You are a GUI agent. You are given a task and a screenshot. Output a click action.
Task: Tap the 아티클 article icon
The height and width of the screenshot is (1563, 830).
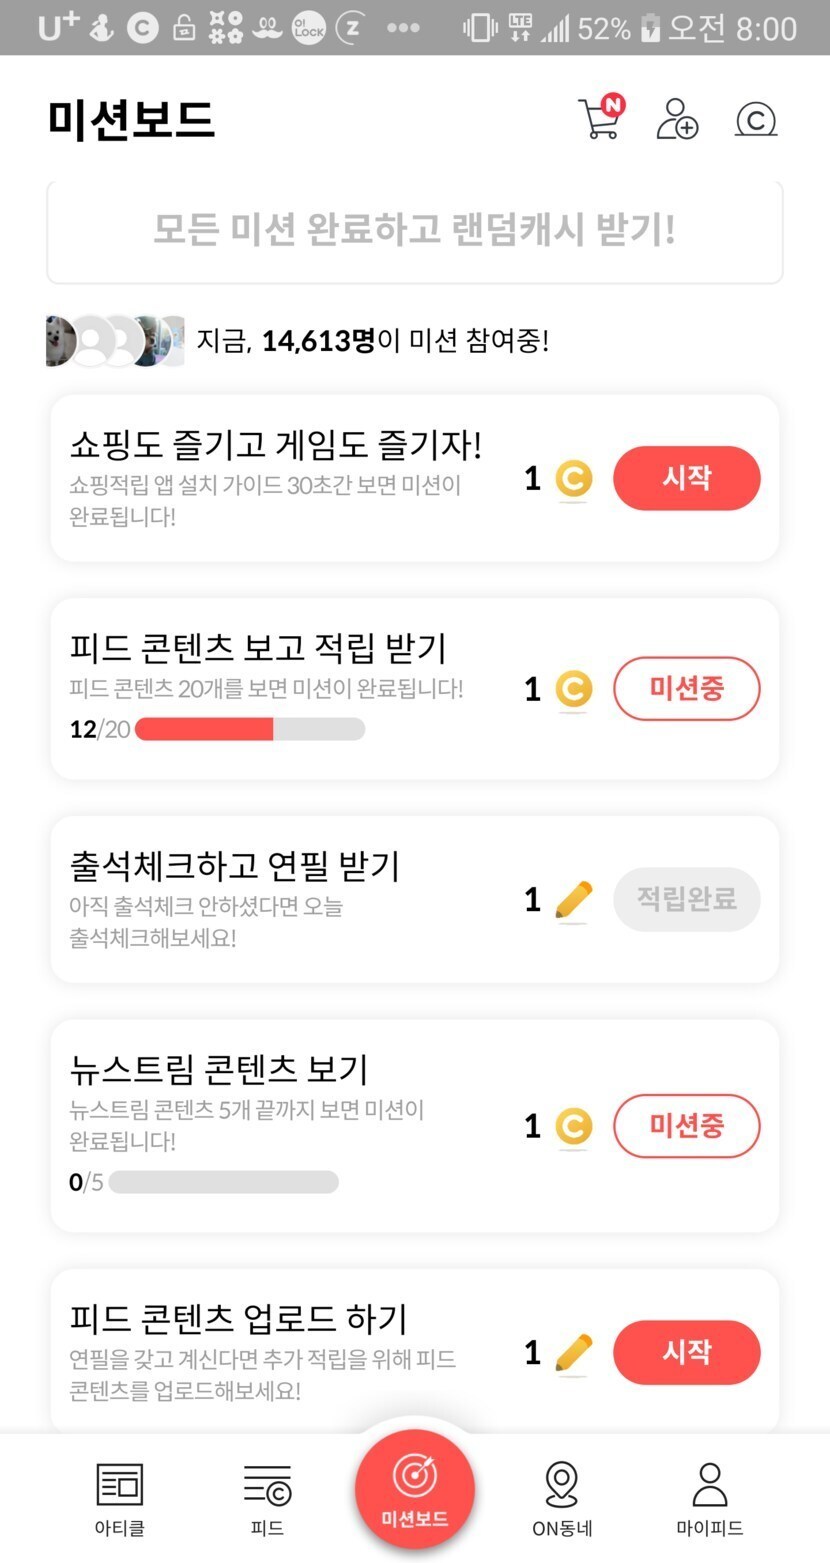tap(120, 1484)
